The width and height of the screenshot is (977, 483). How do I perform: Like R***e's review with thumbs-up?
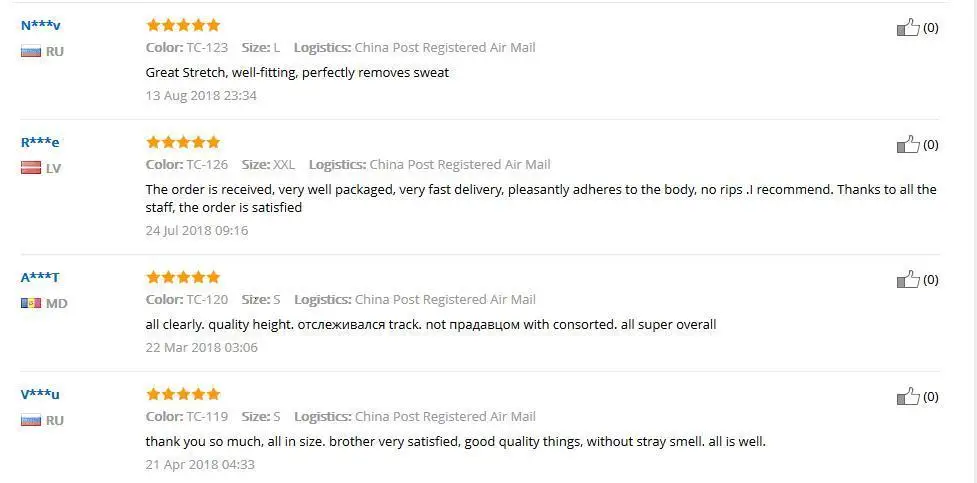click(908, 145)
